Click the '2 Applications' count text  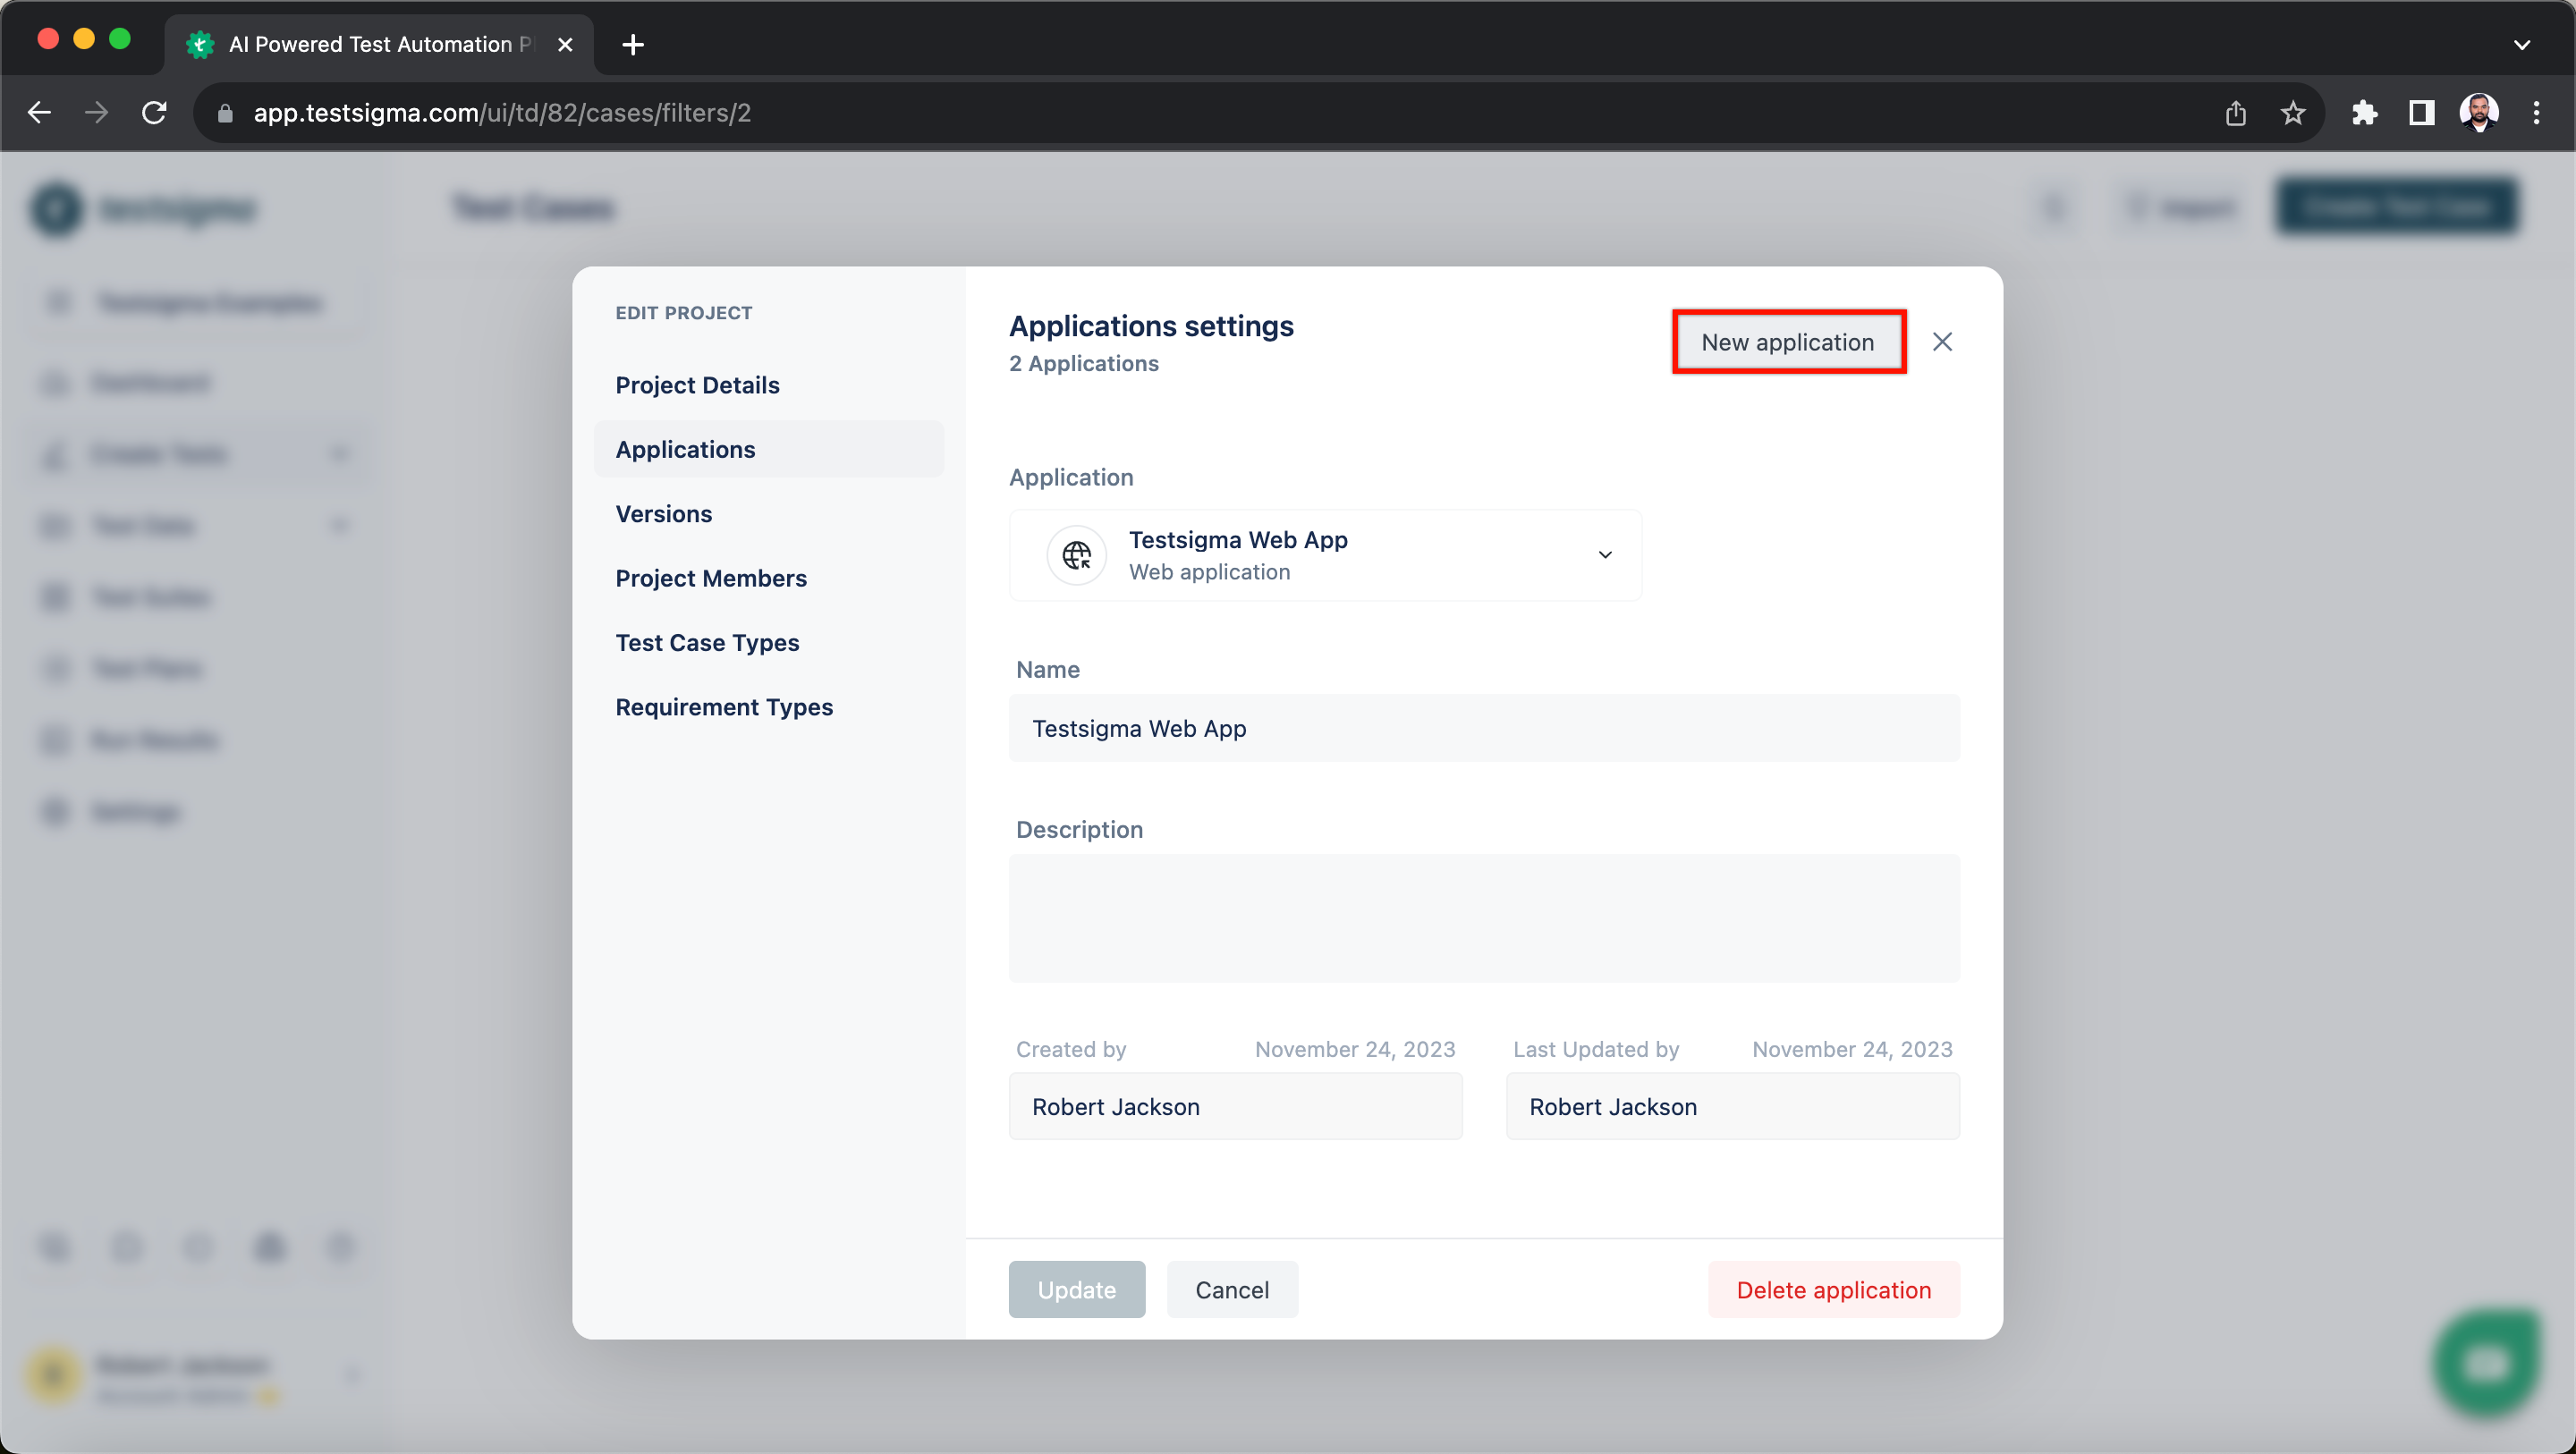(x=1084, y=363)
